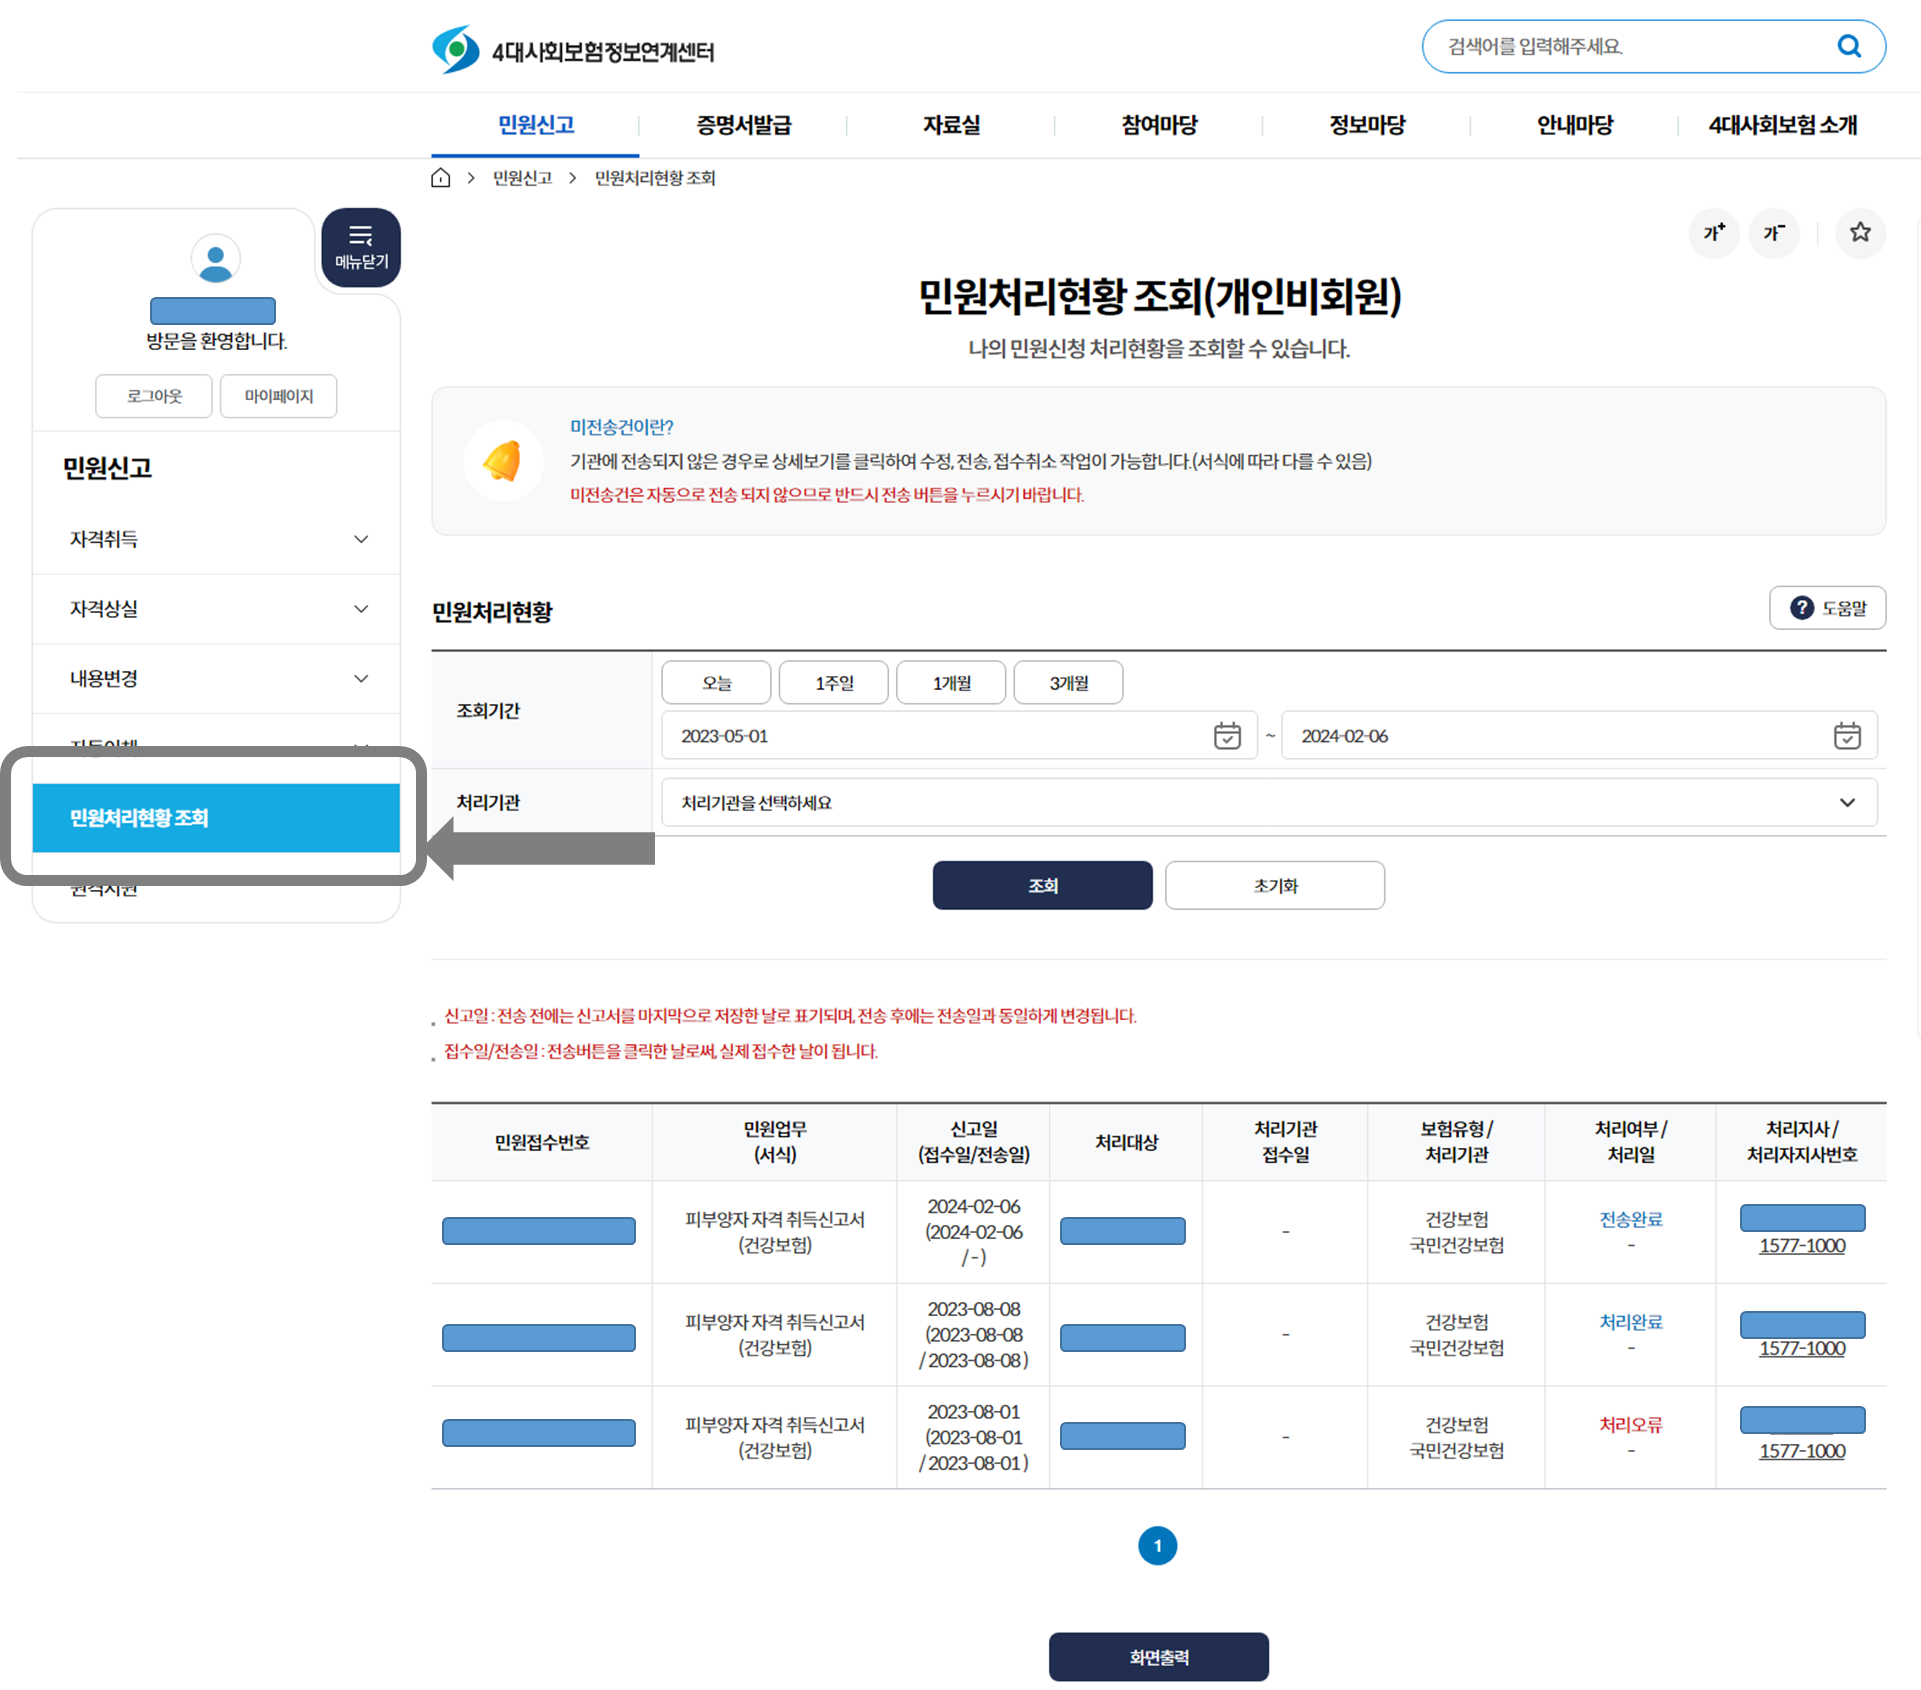Select the 1개월 period option

(951, 683)
